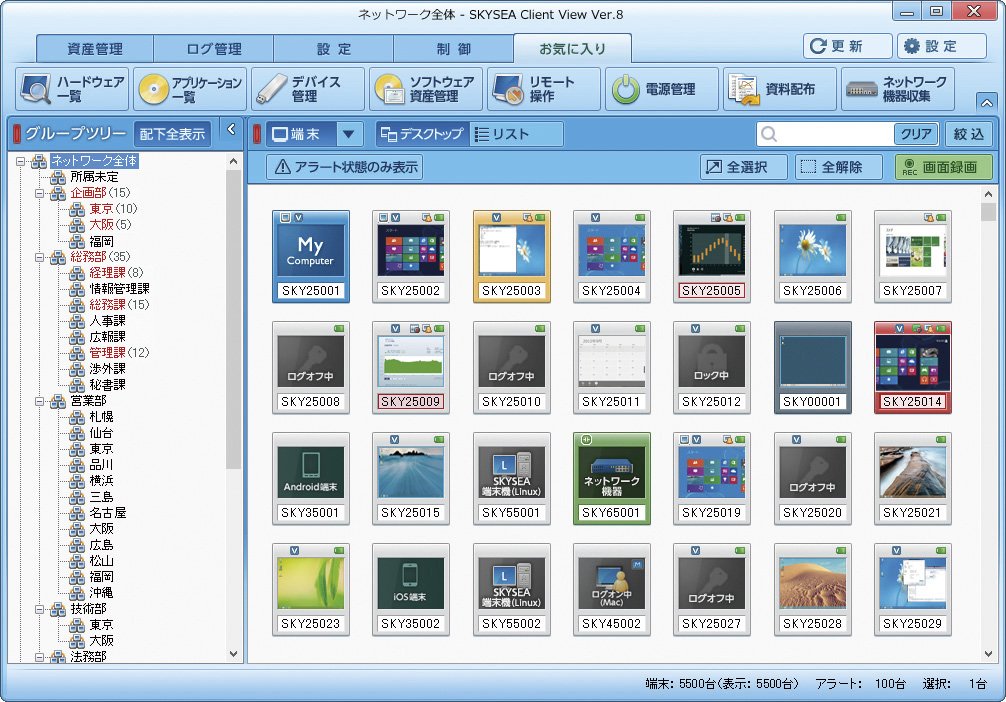Viewport: 1006px width, 702px height.
Task: Click the ネットワーク全体 root node icon
Action: point(39,160)
